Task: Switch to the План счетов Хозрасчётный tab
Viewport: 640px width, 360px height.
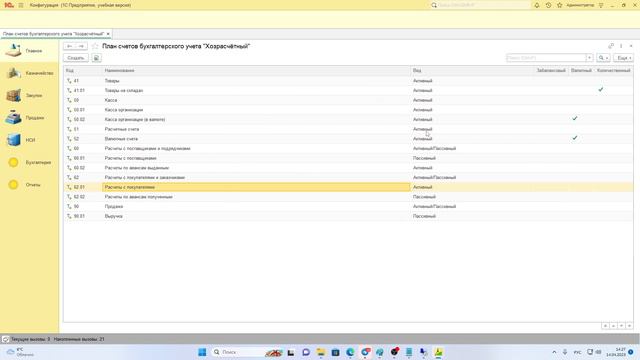Action: click(x=53, y=34)
